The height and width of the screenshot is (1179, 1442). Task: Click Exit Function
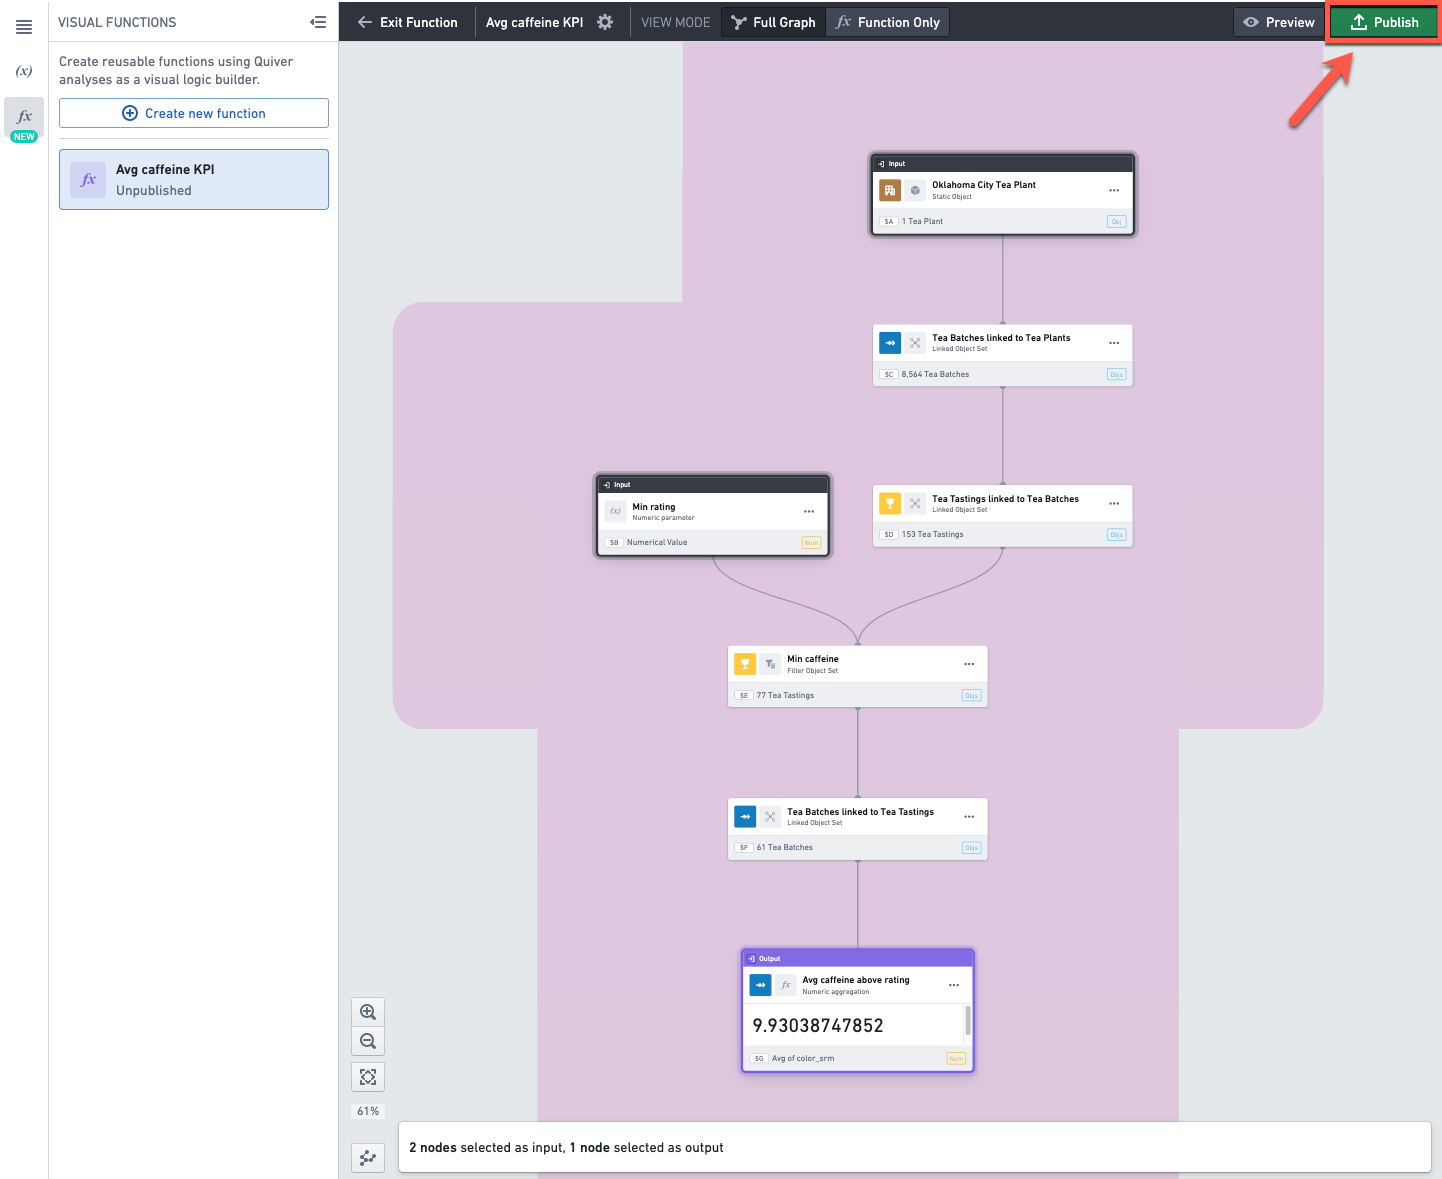[408, 22]
